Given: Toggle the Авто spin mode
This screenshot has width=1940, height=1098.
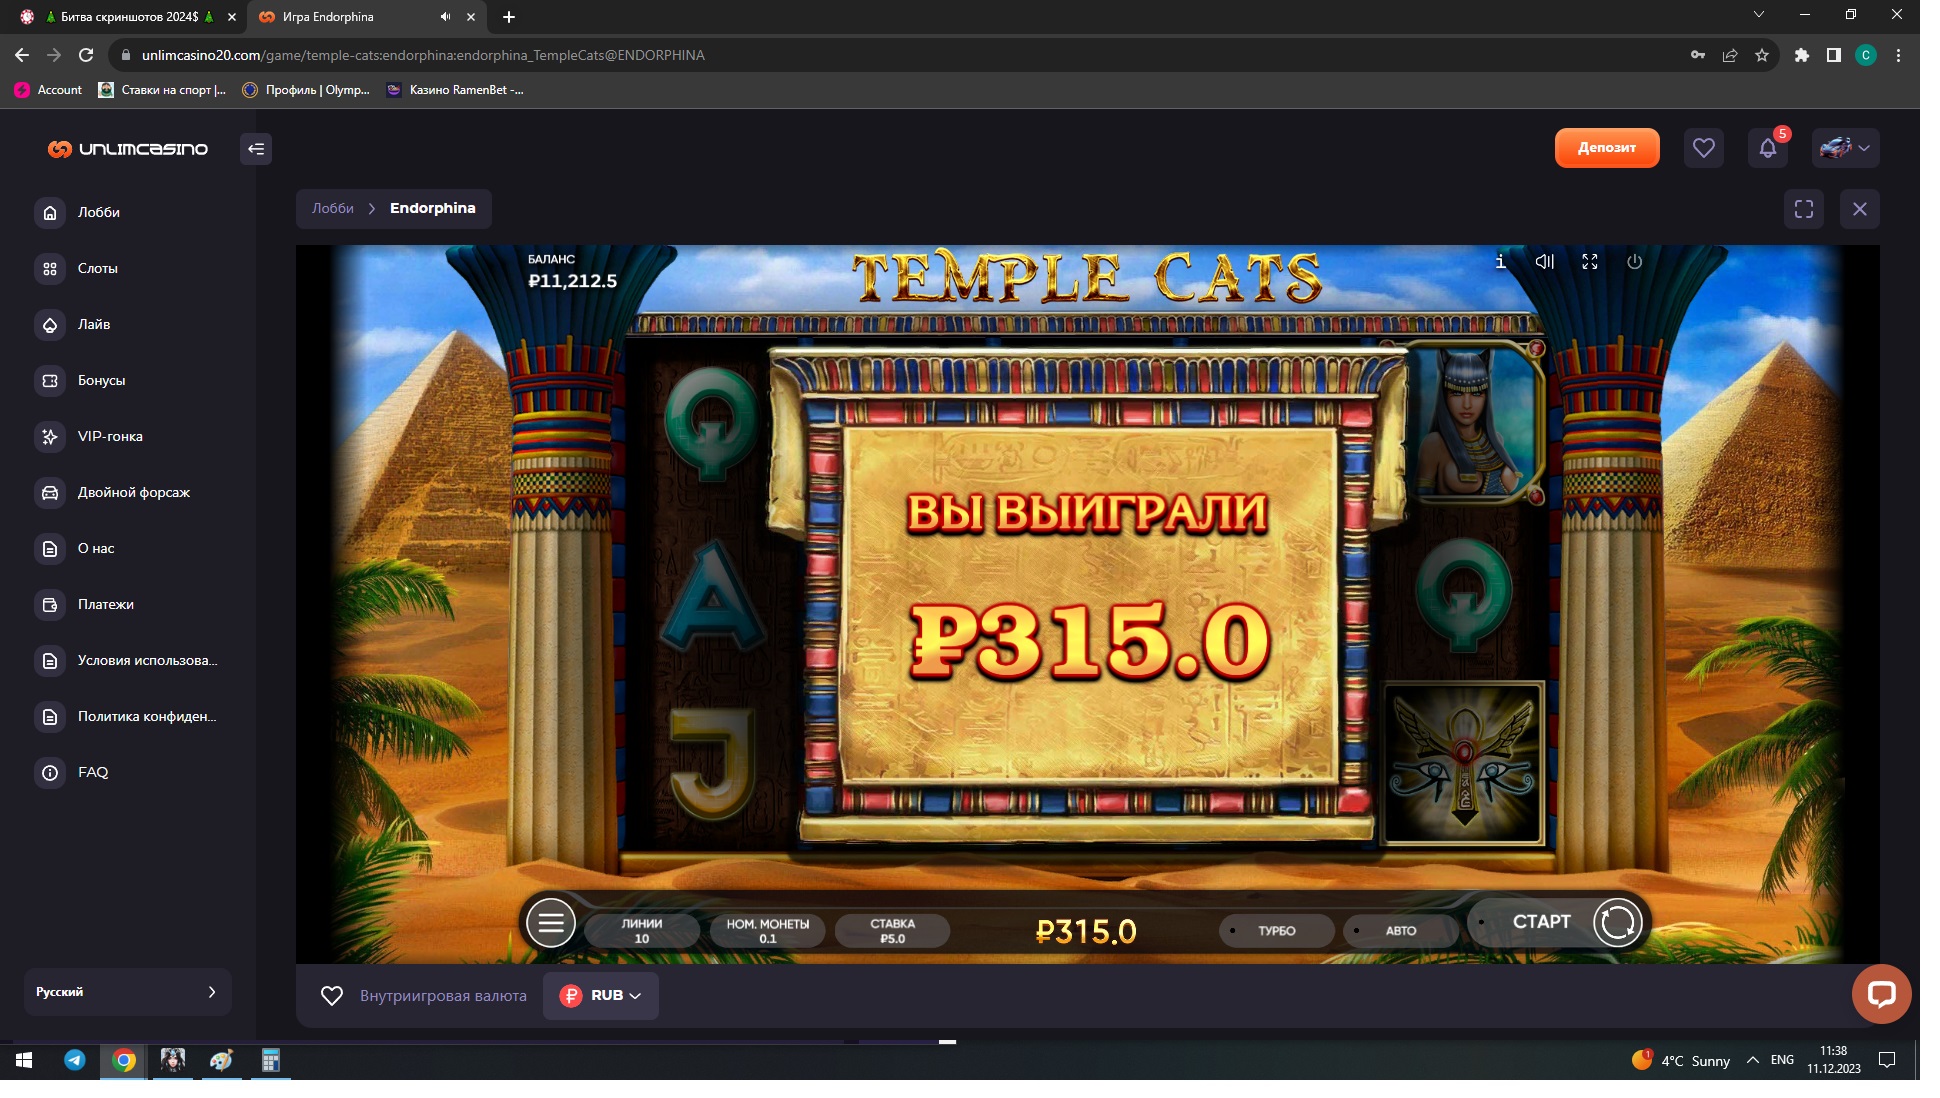Looking at the screenshot, I should click(x=1400, y=931).
